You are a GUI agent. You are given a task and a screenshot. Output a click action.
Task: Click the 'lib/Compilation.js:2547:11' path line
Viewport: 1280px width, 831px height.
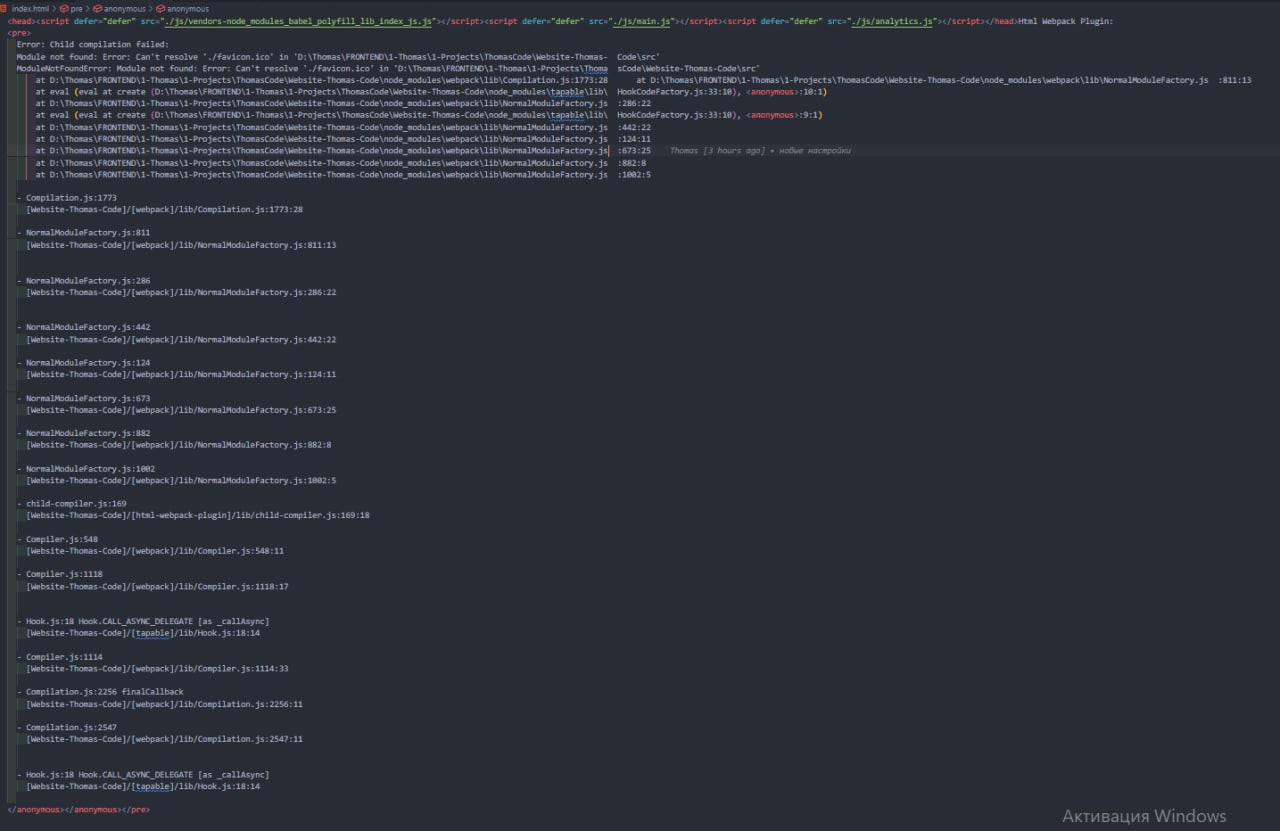pos(165,740)
